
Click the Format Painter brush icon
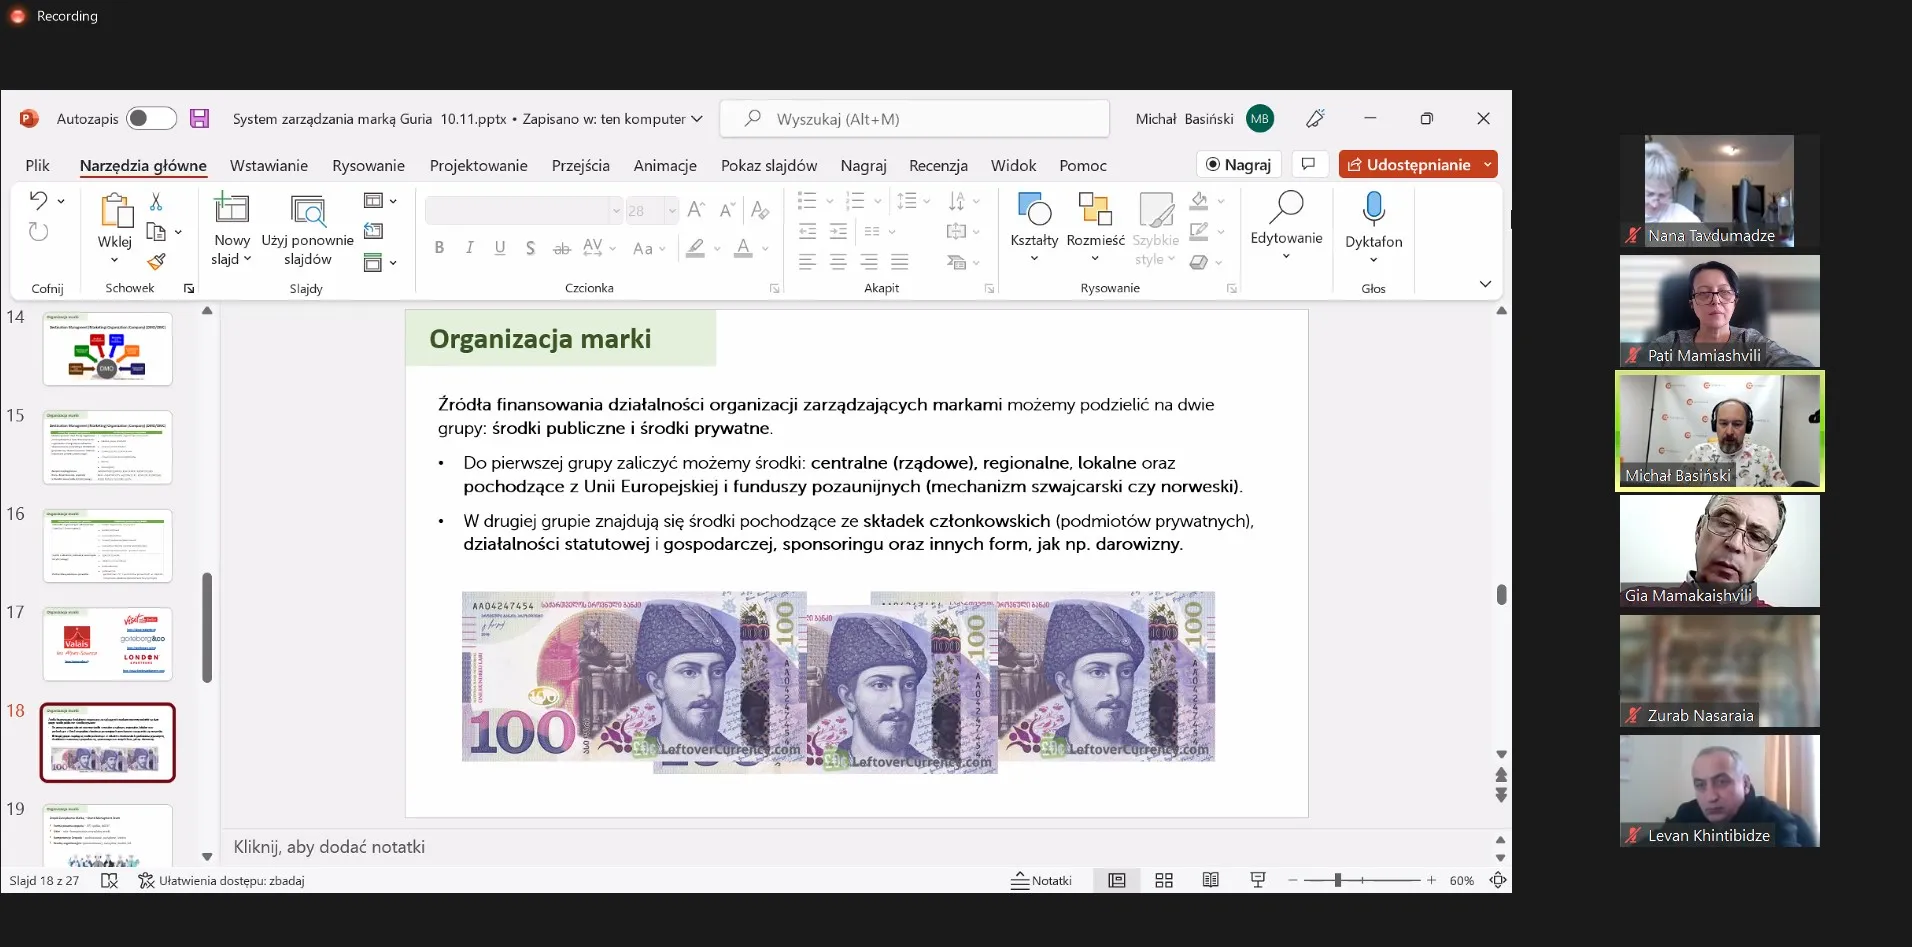(x=156, y=262)
